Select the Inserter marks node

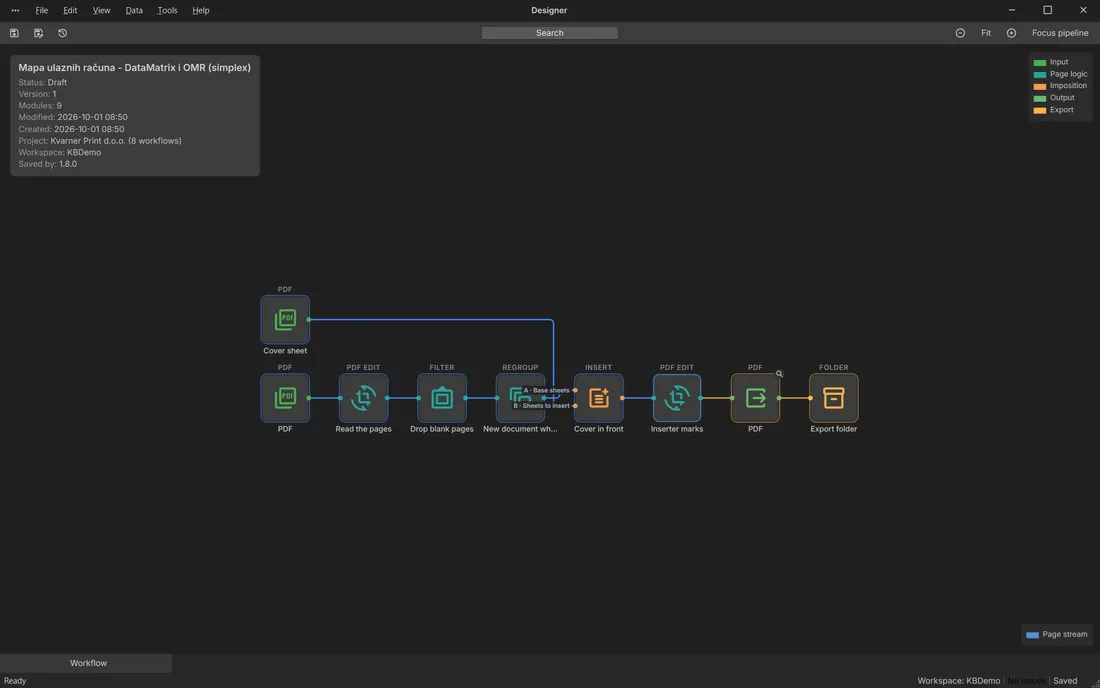[x=677, y=398]
